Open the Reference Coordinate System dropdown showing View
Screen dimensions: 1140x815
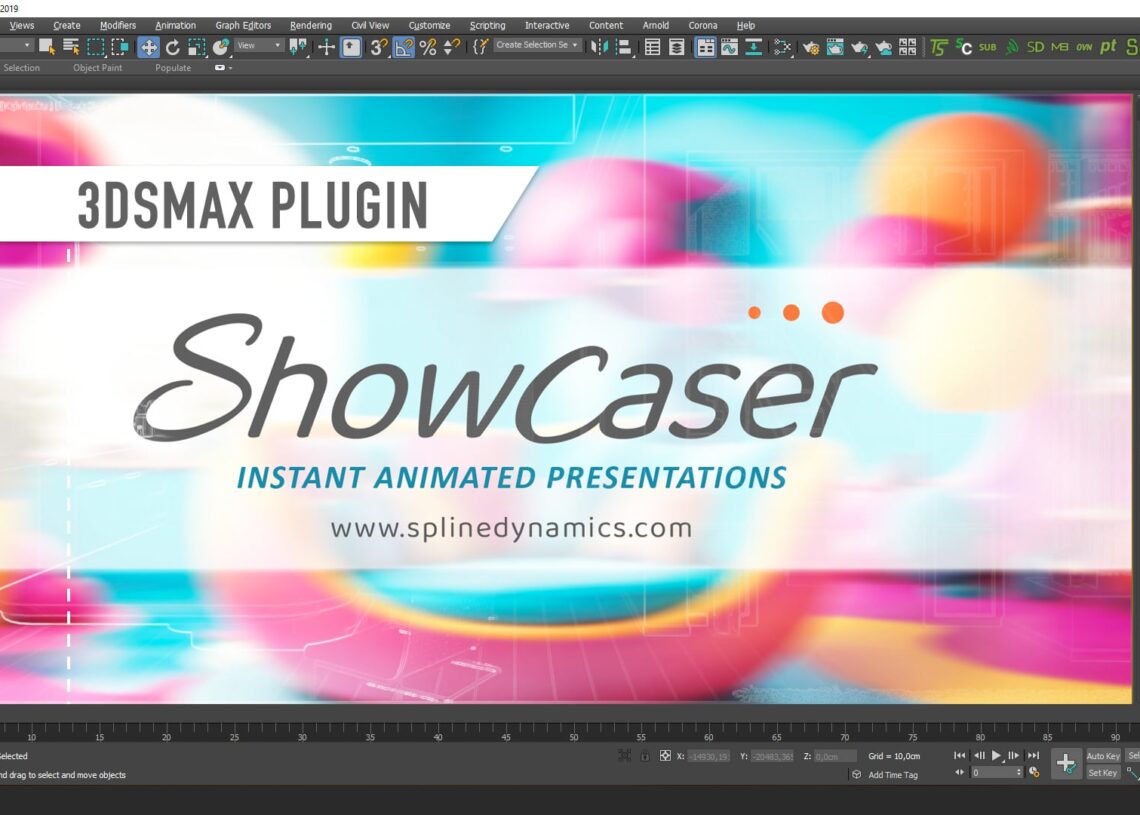(x=257, y=46)
